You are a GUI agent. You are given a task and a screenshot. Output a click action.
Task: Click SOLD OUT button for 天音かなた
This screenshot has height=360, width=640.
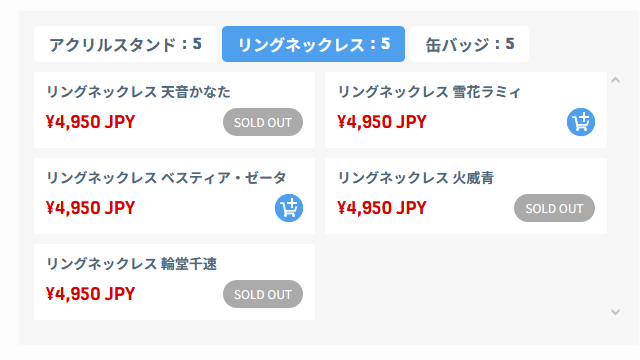coord(263,122)
